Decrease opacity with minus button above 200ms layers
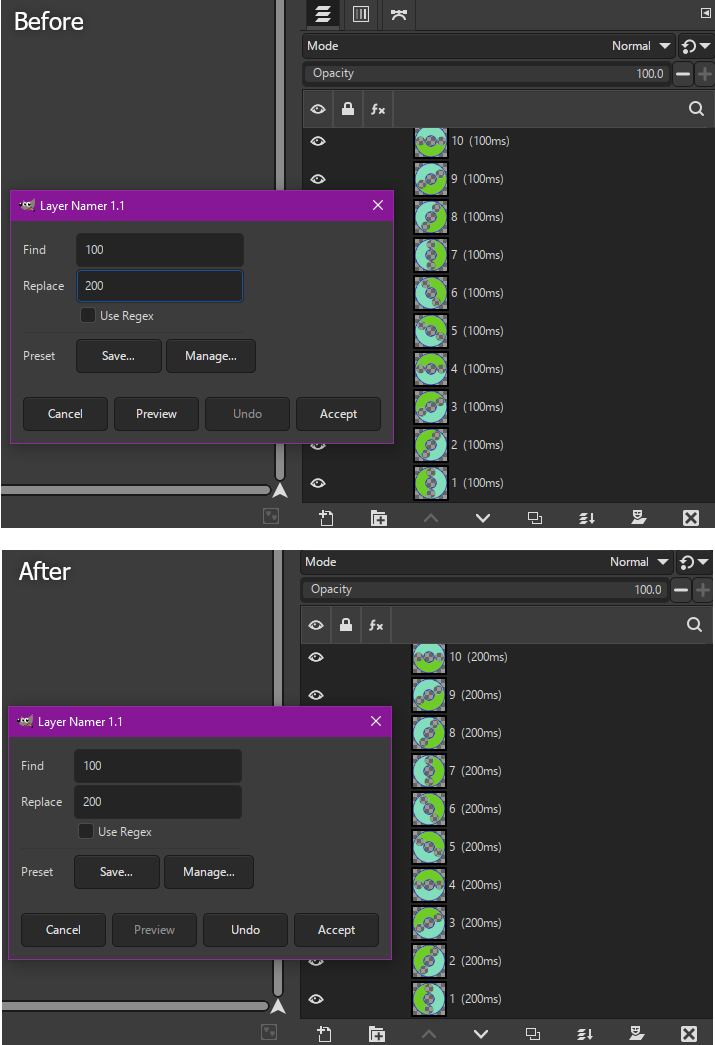 point(680,589)
